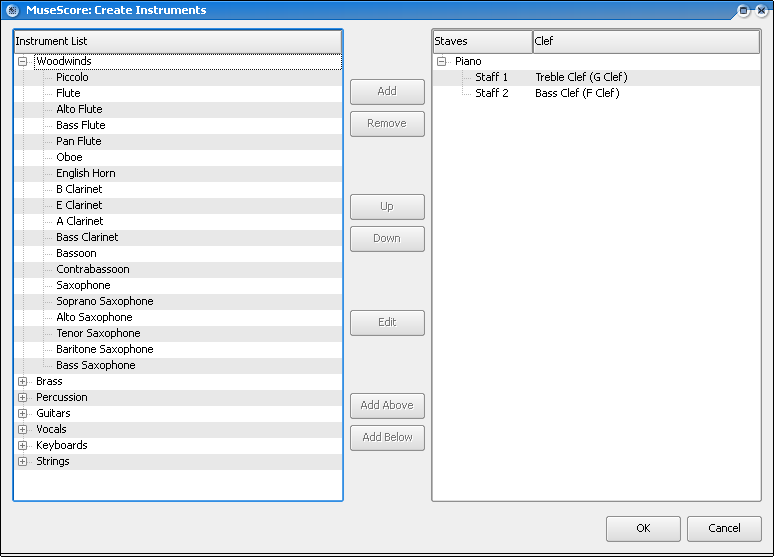
Task: Click the Instrument List column header
Action: point(178,41)
